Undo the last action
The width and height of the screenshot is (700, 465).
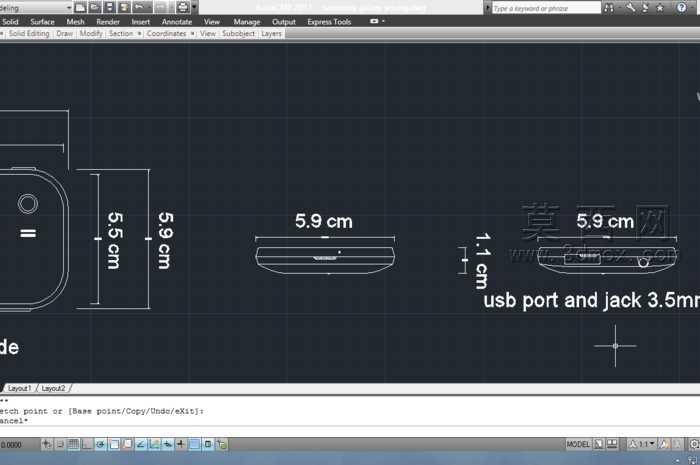click(139, 7)
